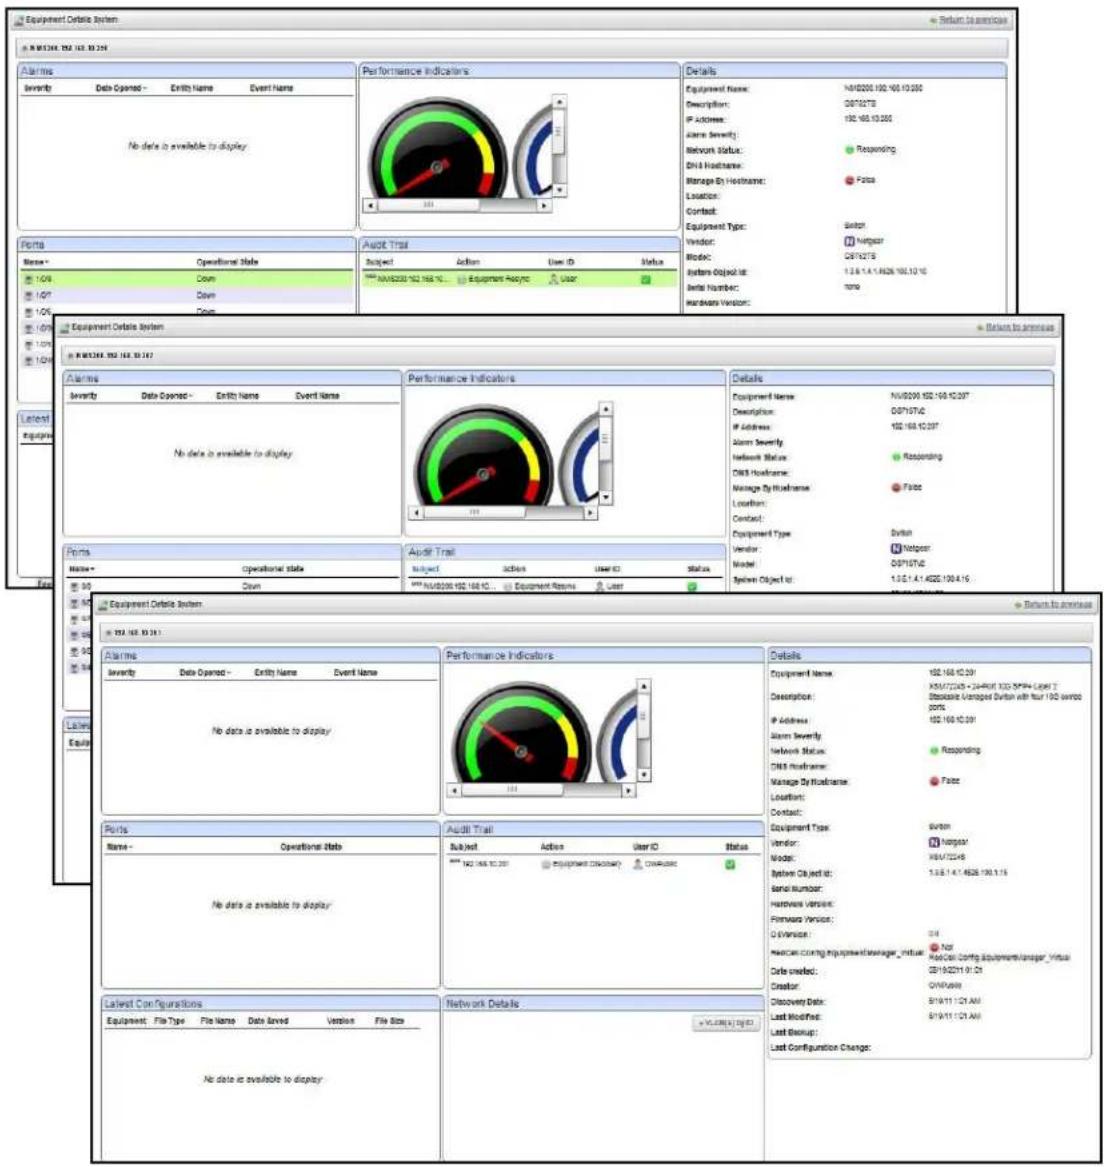Click User ID column header in front window Audit Trail
The image size is (1104, 1167).
645,847
